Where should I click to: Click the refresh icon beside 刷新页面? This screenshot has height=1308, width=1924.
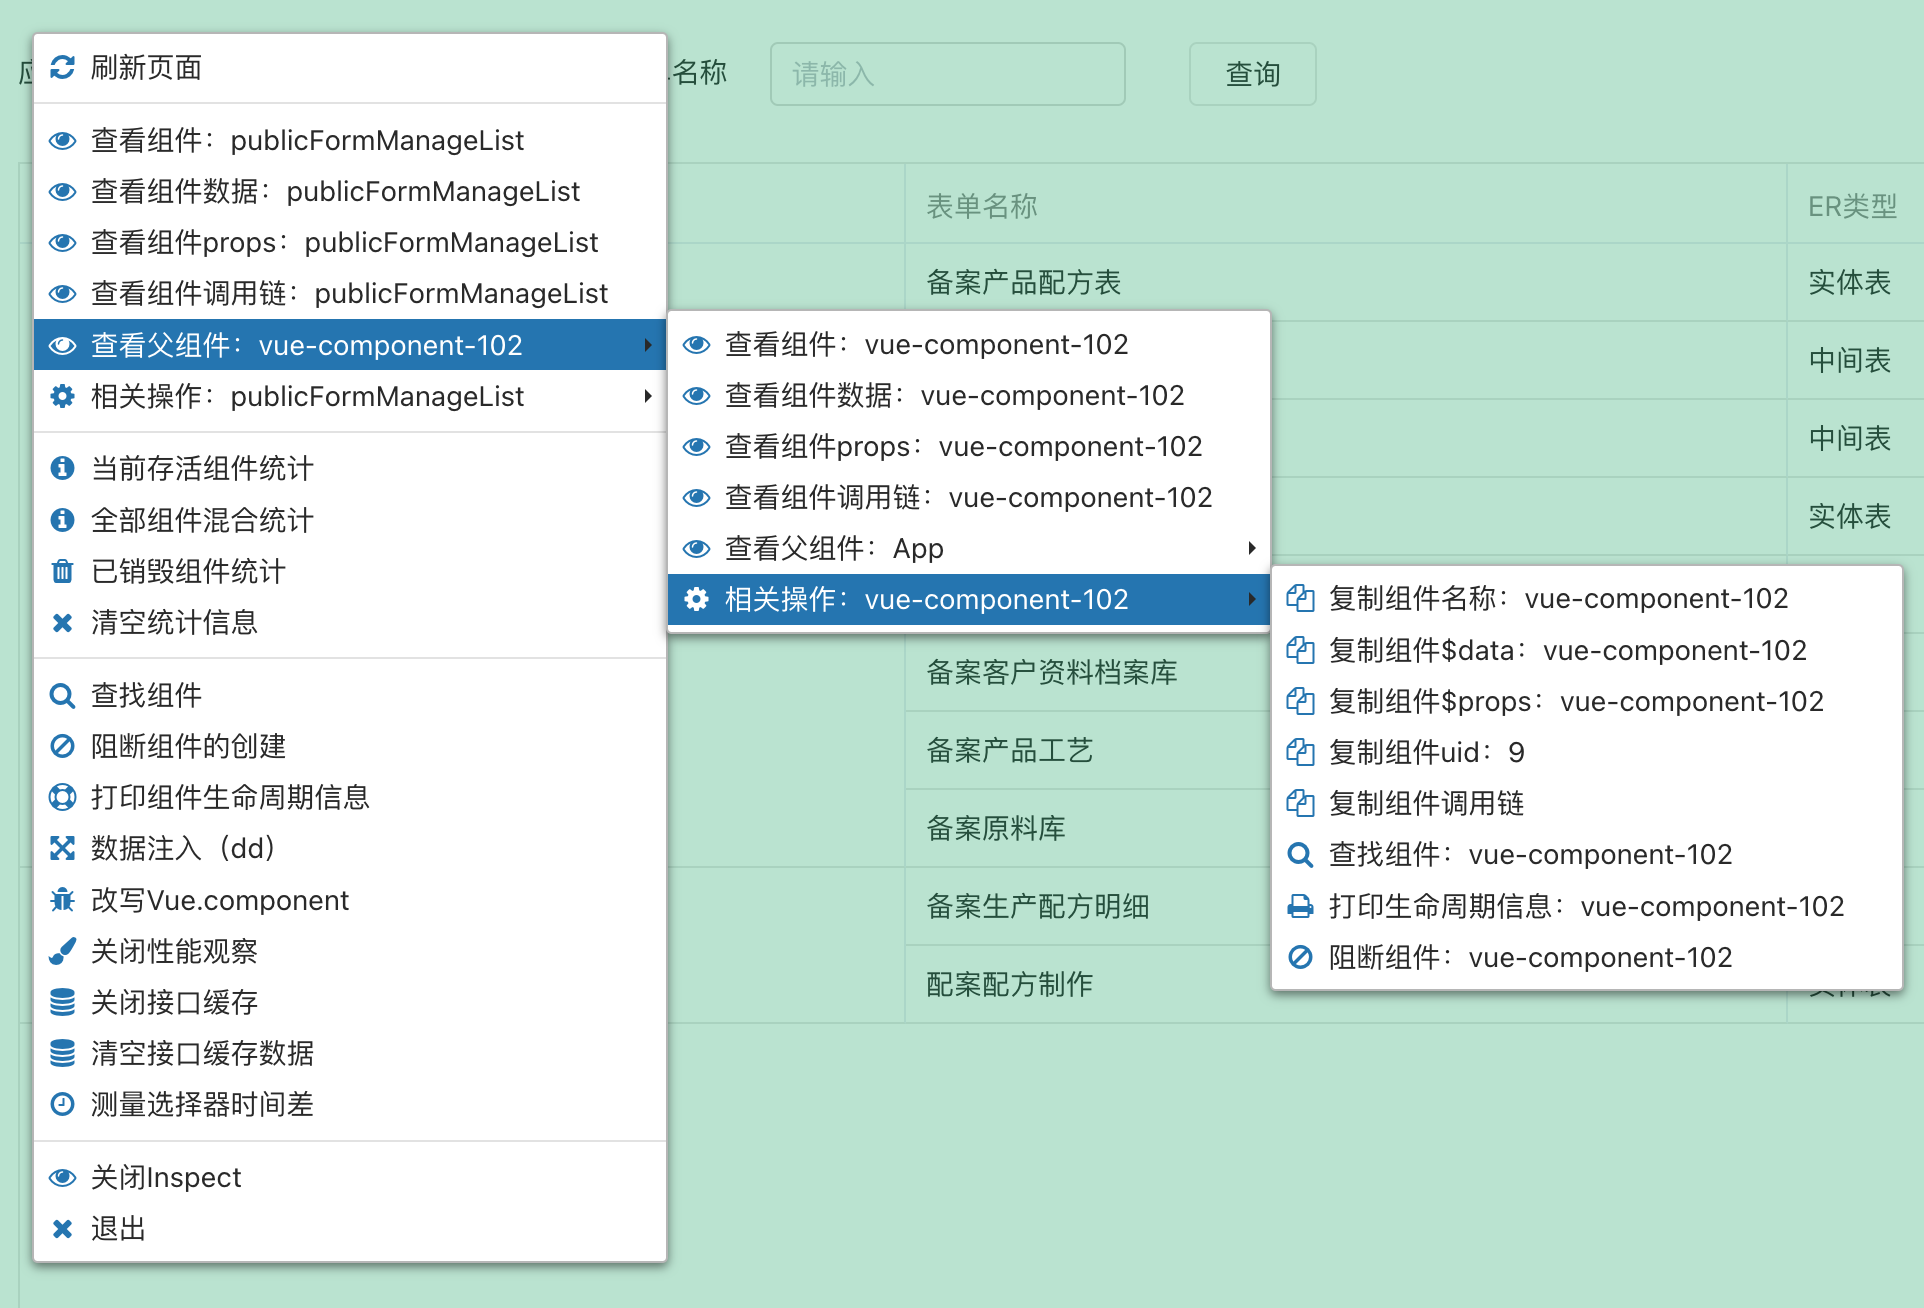(63, 67)
